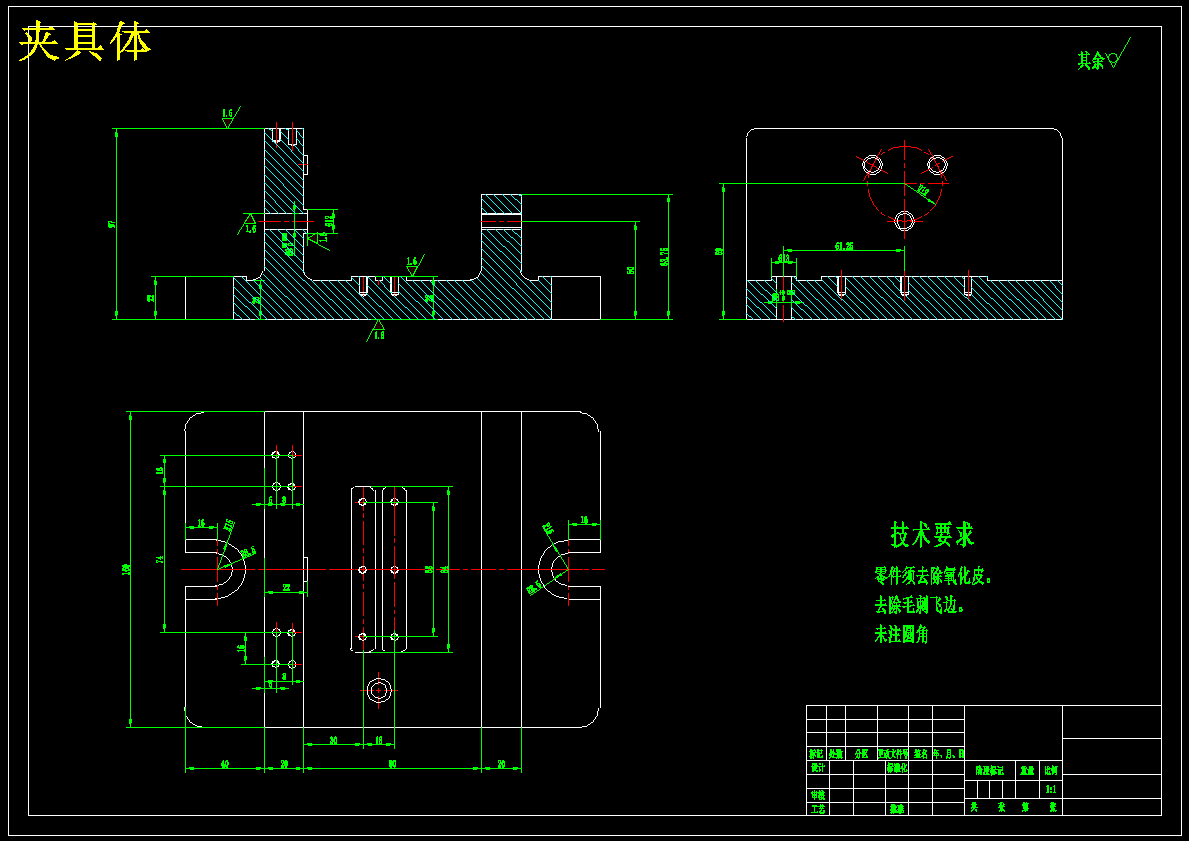
Task: Select the 批准 title block label
Action: [x=896, y=809]
